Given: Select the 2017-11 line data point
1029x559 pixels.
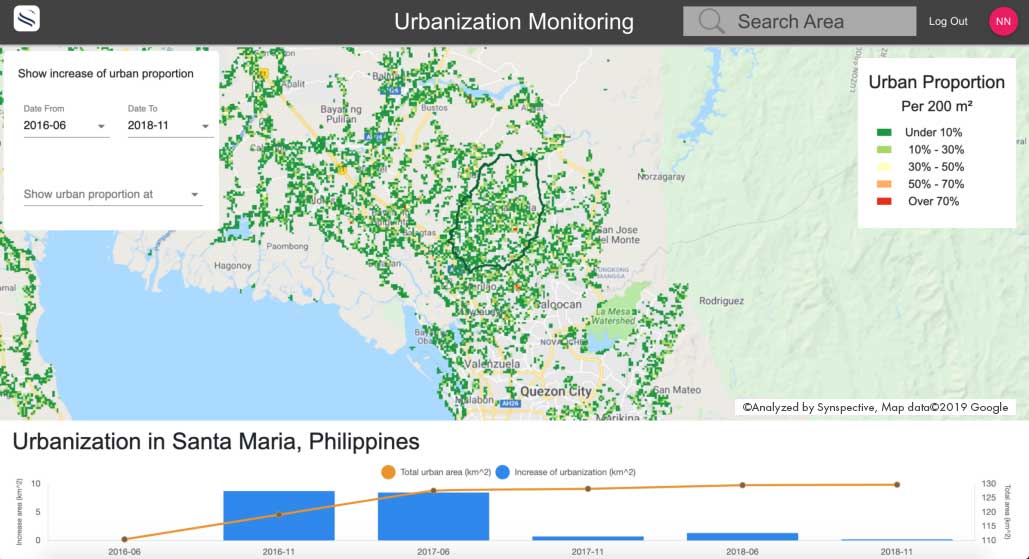Looking at the screenshot, I should click(x=588, y=489).
